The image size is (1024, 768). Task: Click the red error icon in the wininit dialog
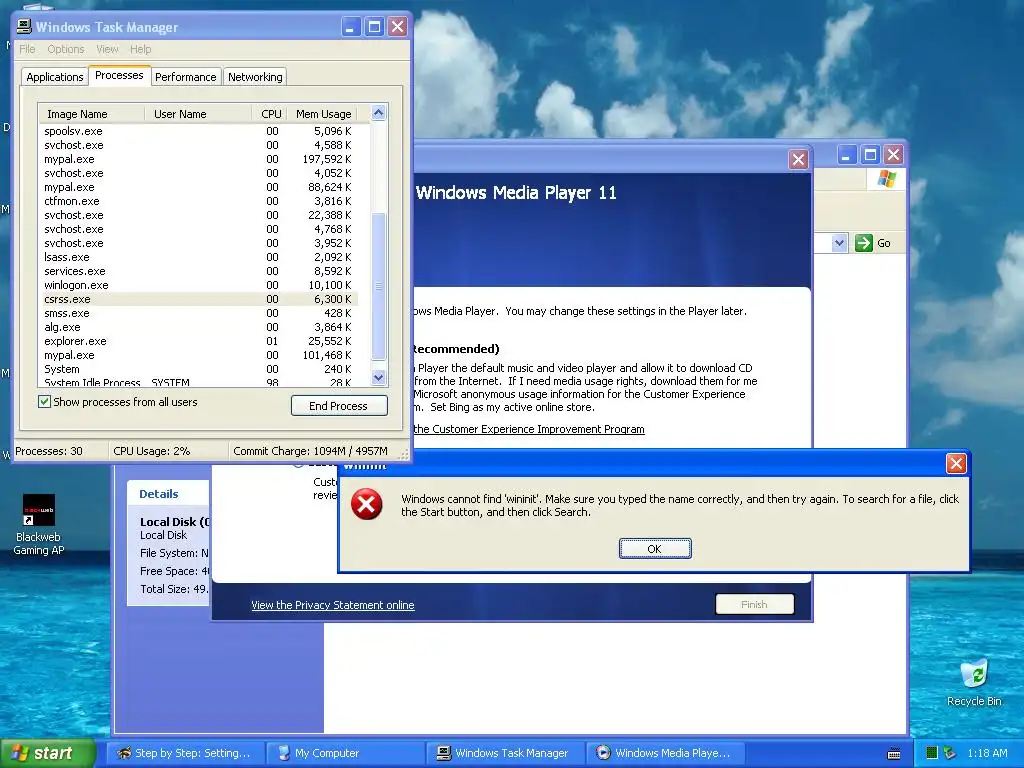click(366, 504)
